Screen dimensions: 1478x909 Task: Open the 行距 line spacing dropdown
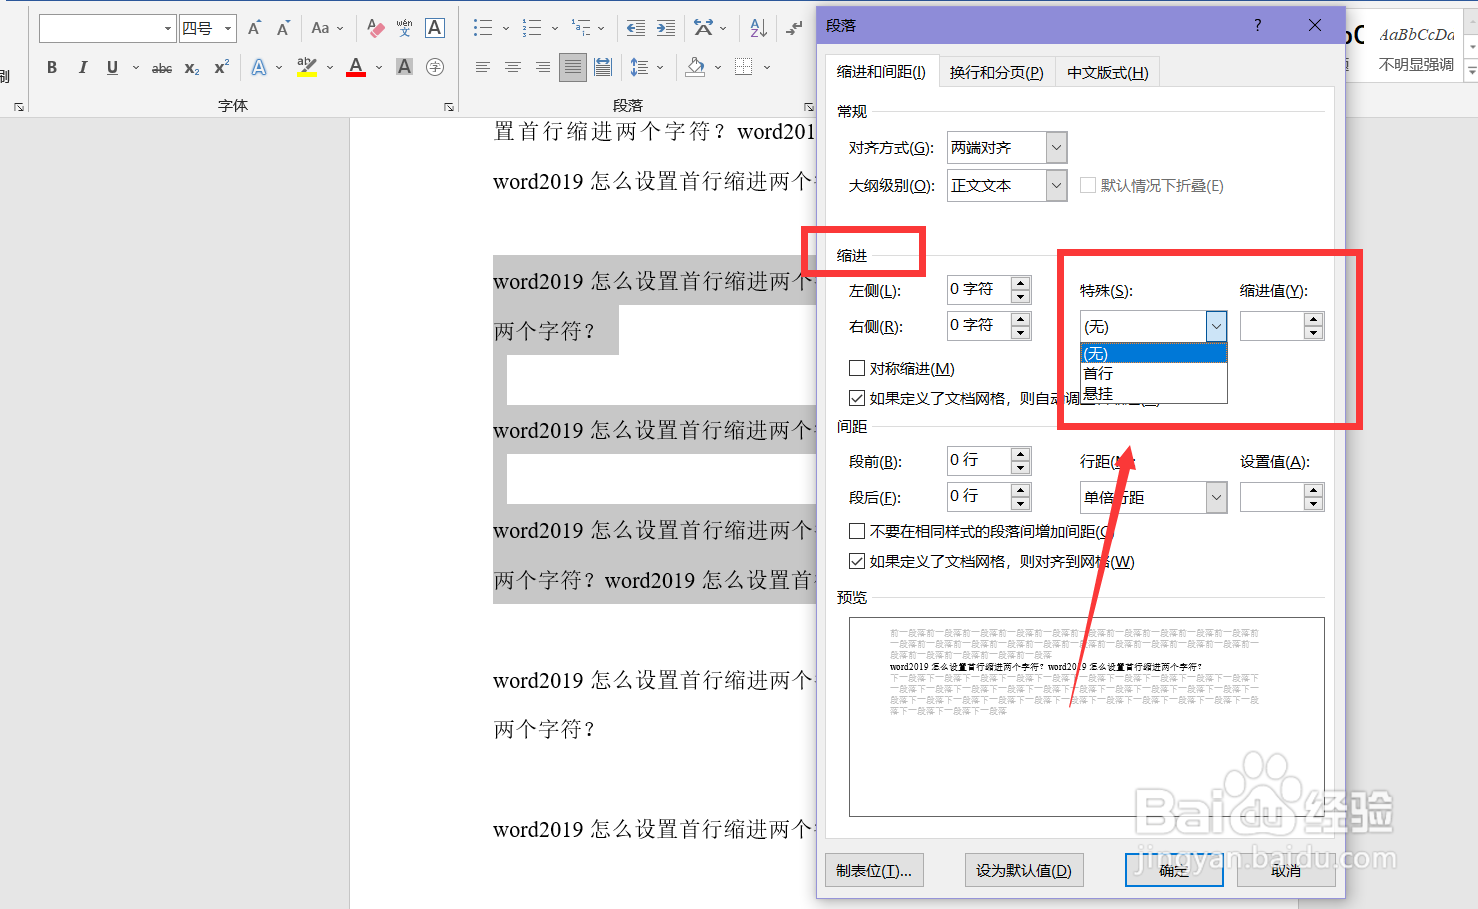[1216, 497]
